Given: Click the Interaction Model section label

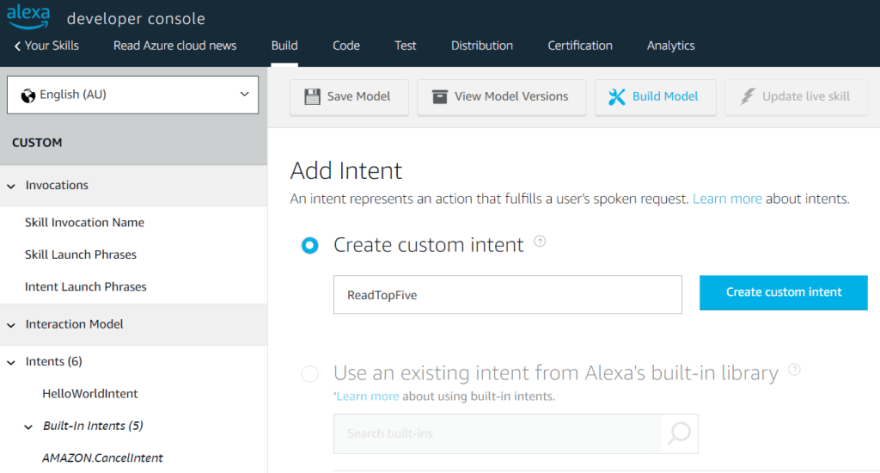Looking at the screenshot, I should click(74, 324).
